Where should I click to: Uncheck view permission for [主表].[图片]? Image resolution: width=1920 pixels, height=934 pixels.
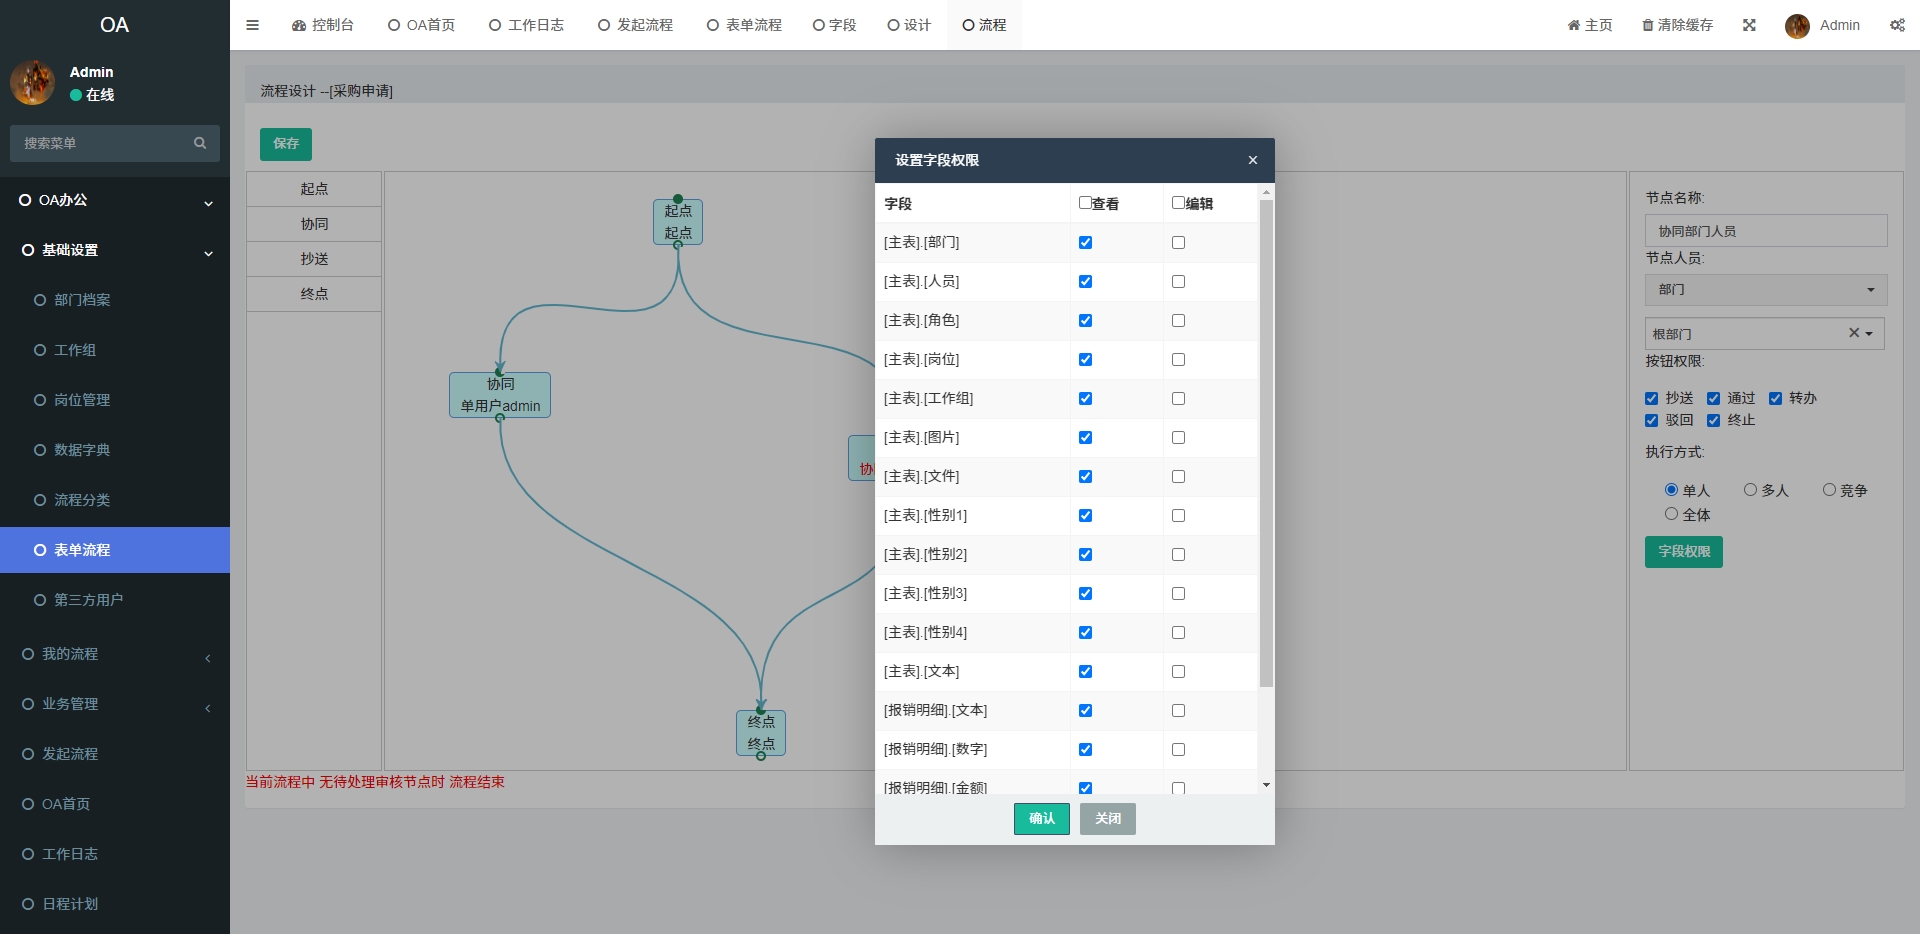1085,438
